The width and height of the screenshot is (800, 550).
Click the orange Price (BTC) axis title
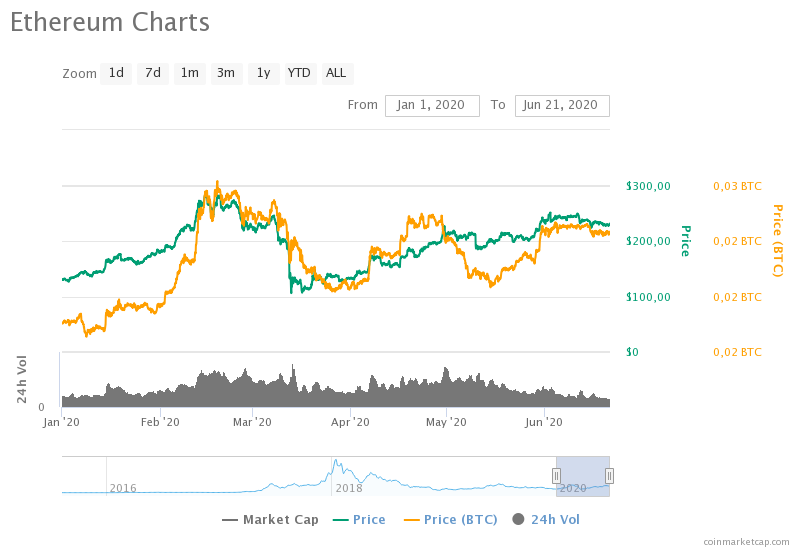(777, 241)
